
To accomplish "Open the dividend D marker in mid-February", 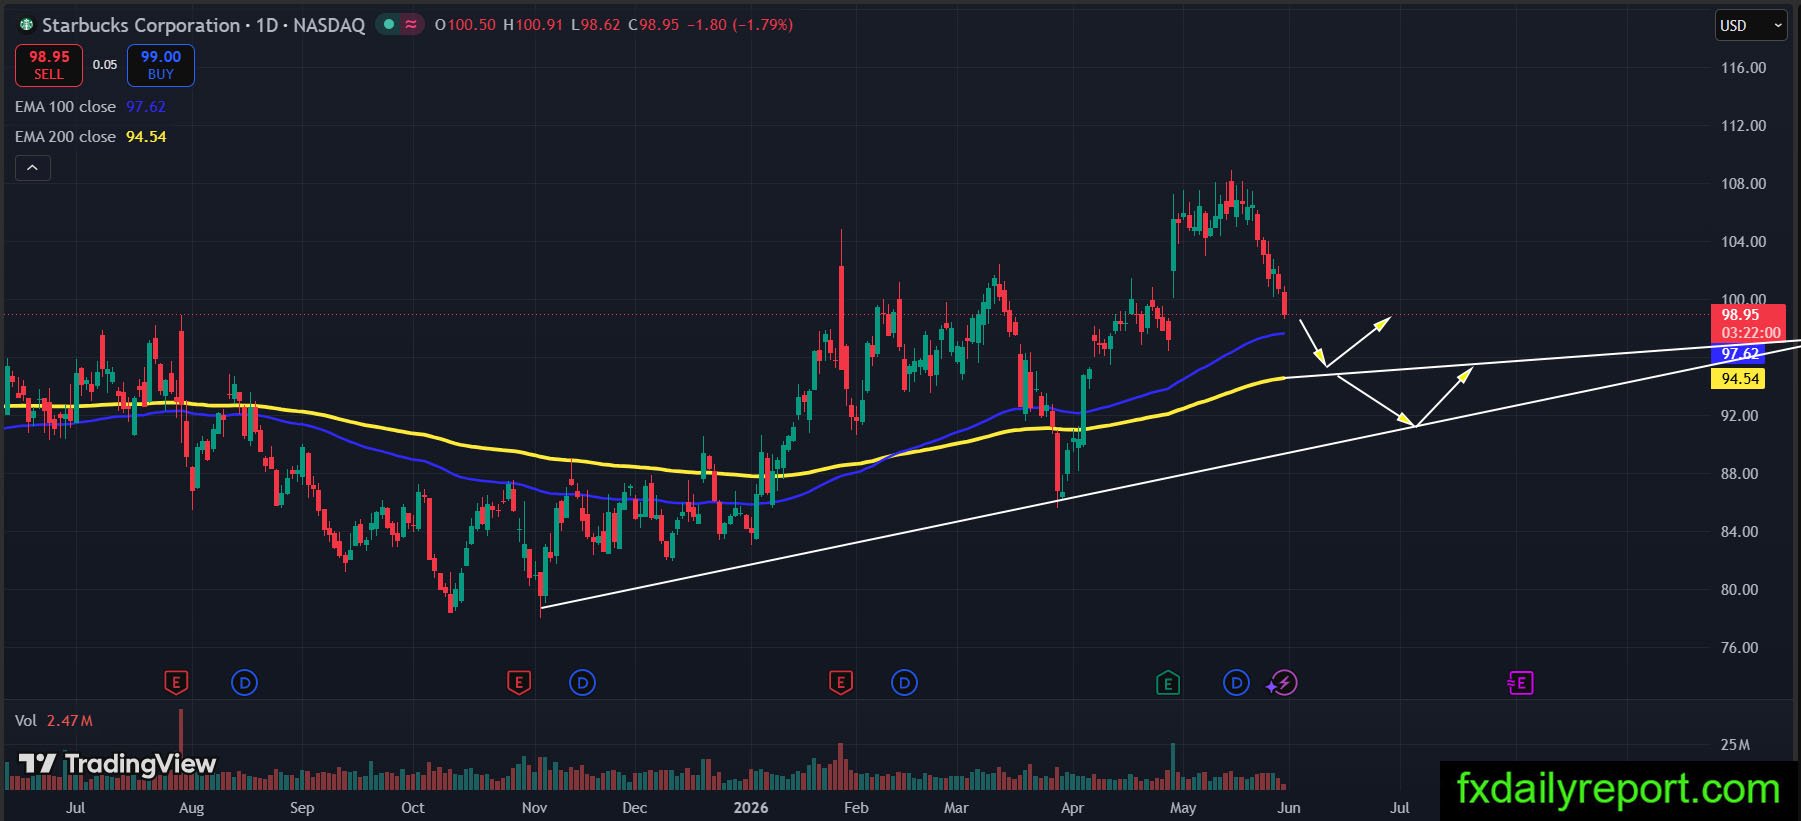I will (x=904, y=683).
